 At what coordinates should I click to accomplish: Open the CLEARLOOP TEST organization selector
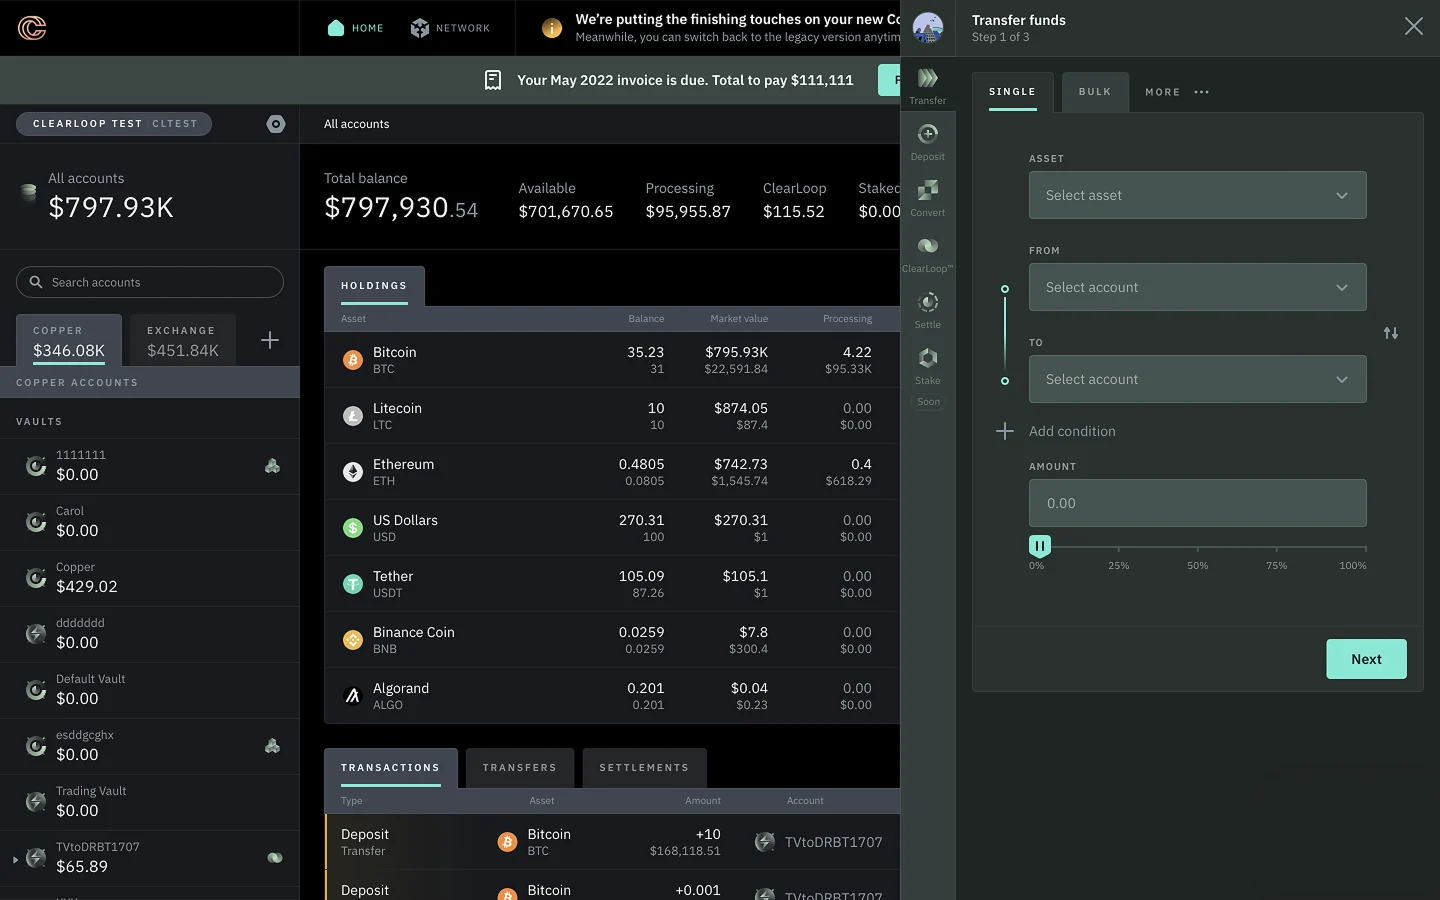(x=114, y=124)
